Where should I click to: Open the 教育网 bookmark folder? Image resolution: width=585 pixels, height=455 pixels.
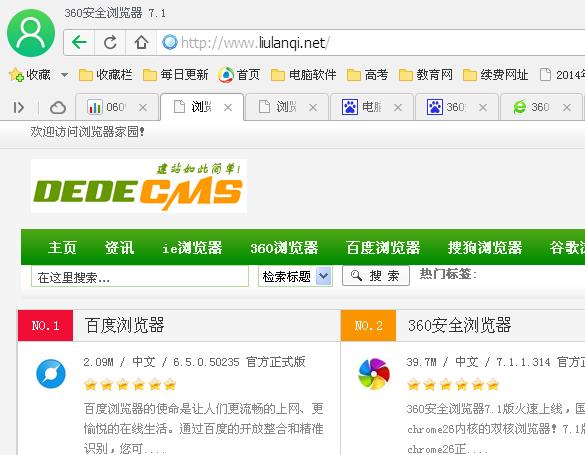click(426, 75)
